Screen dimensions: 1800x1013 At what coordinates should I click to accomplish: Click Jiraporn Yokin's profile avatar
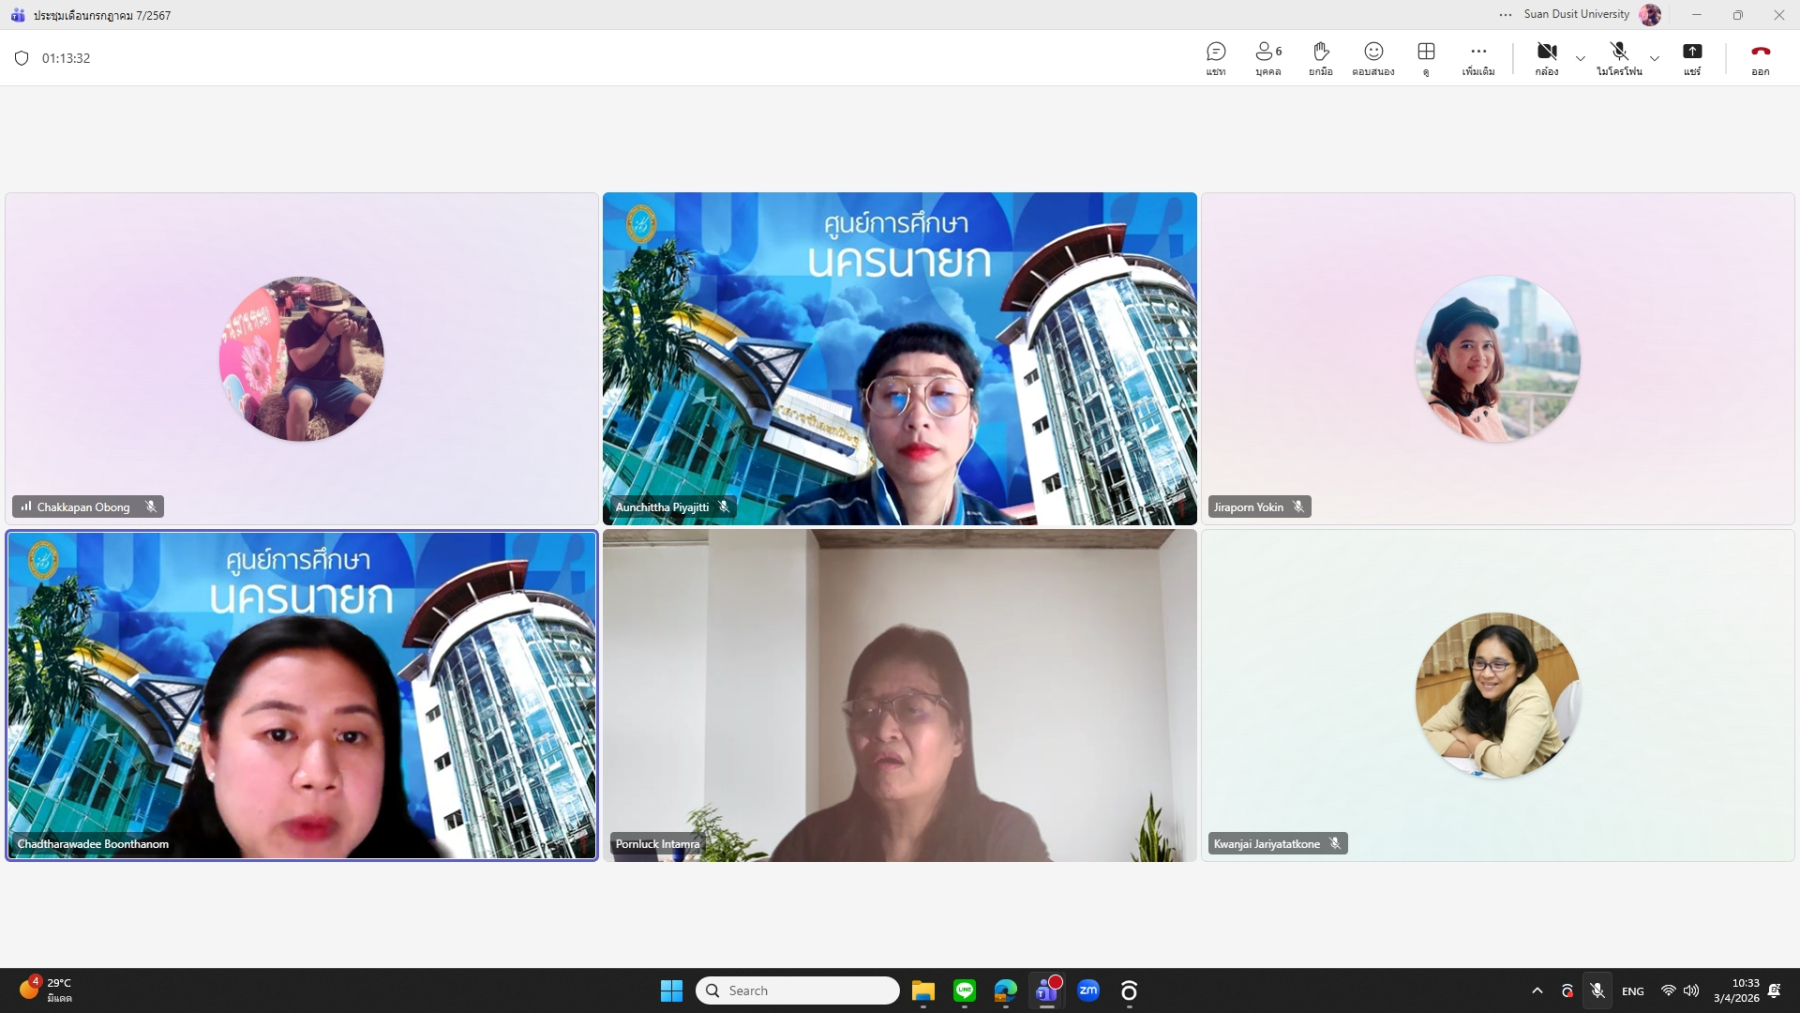click(x=1497, y=358)
